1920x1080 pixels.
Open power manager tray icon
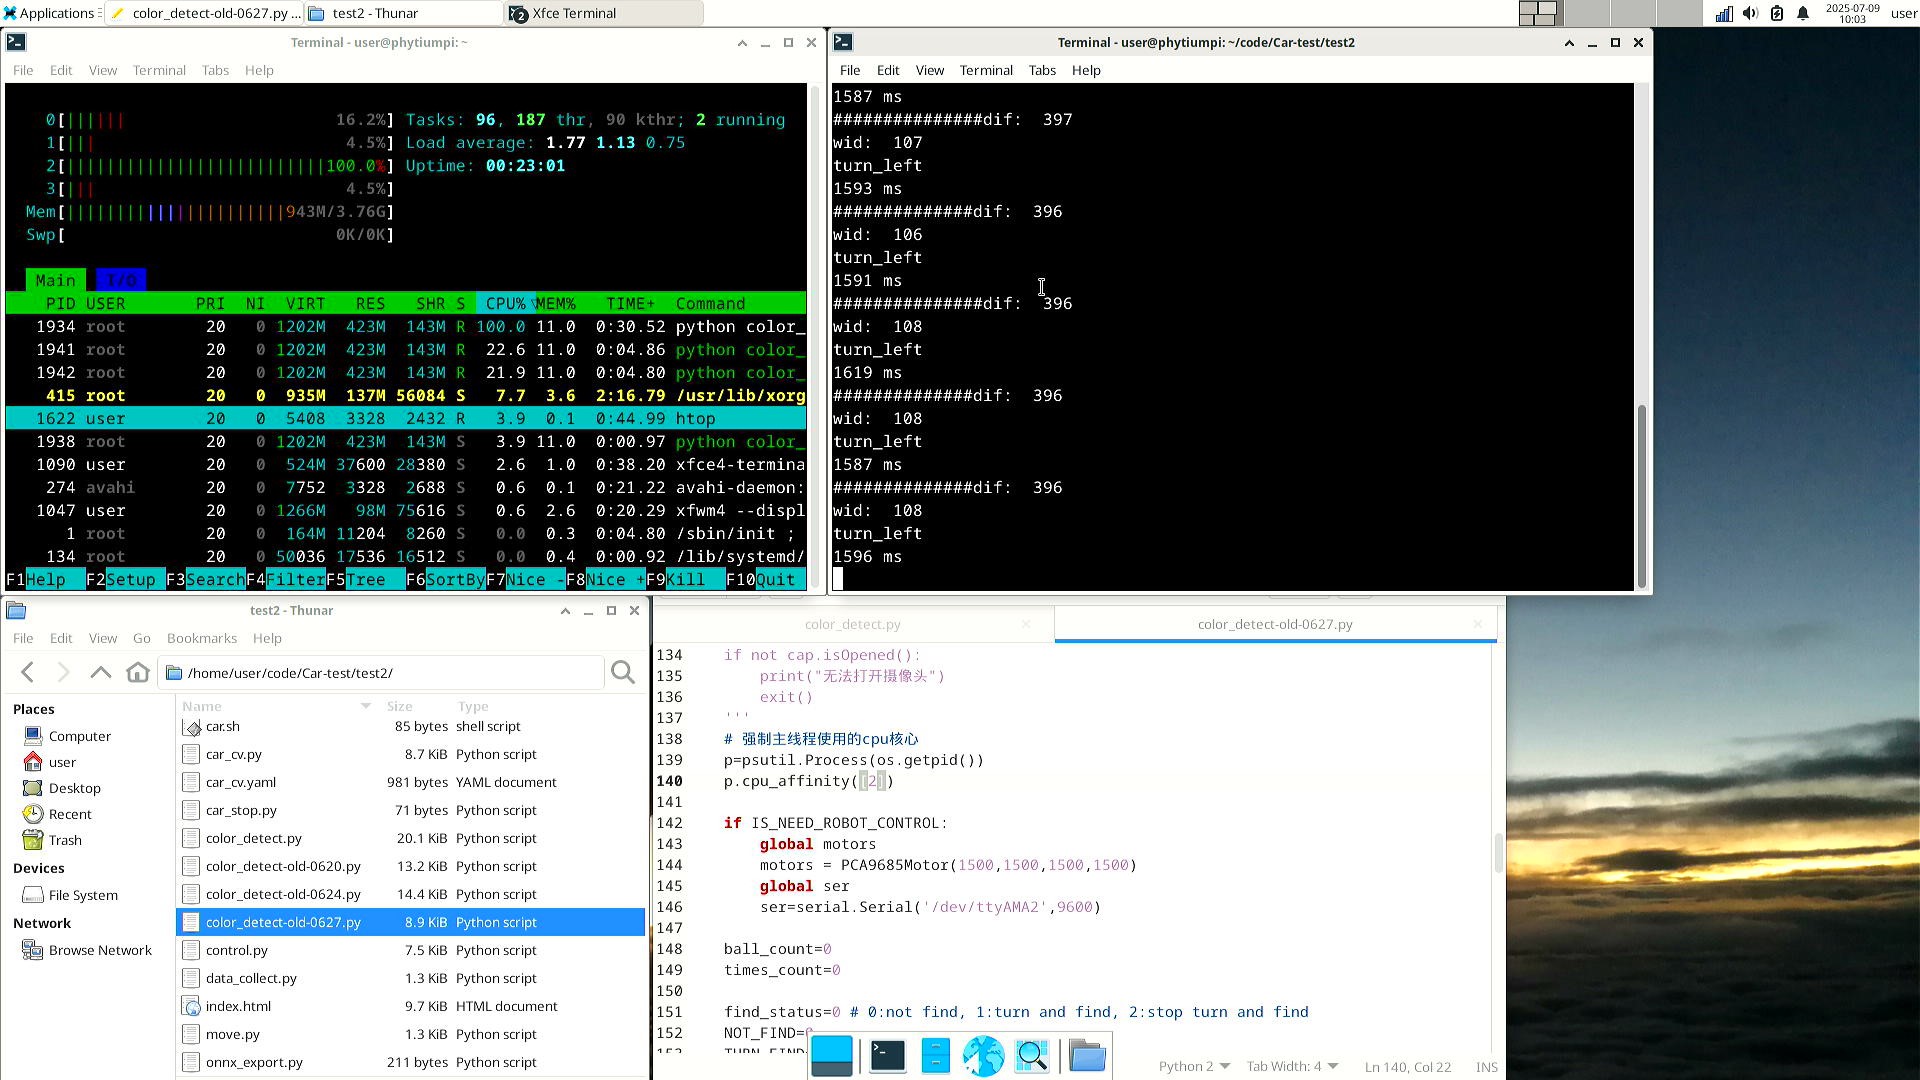pos(1777,13)
